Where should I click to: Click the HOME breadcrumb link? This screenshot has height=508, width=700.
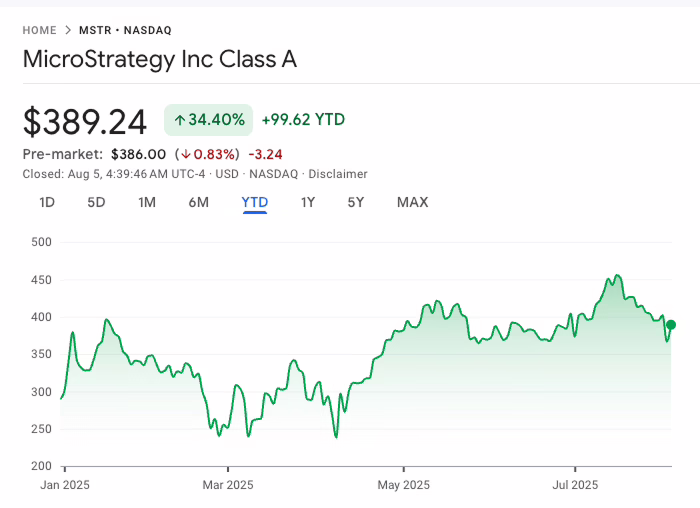tap(40, 30)
